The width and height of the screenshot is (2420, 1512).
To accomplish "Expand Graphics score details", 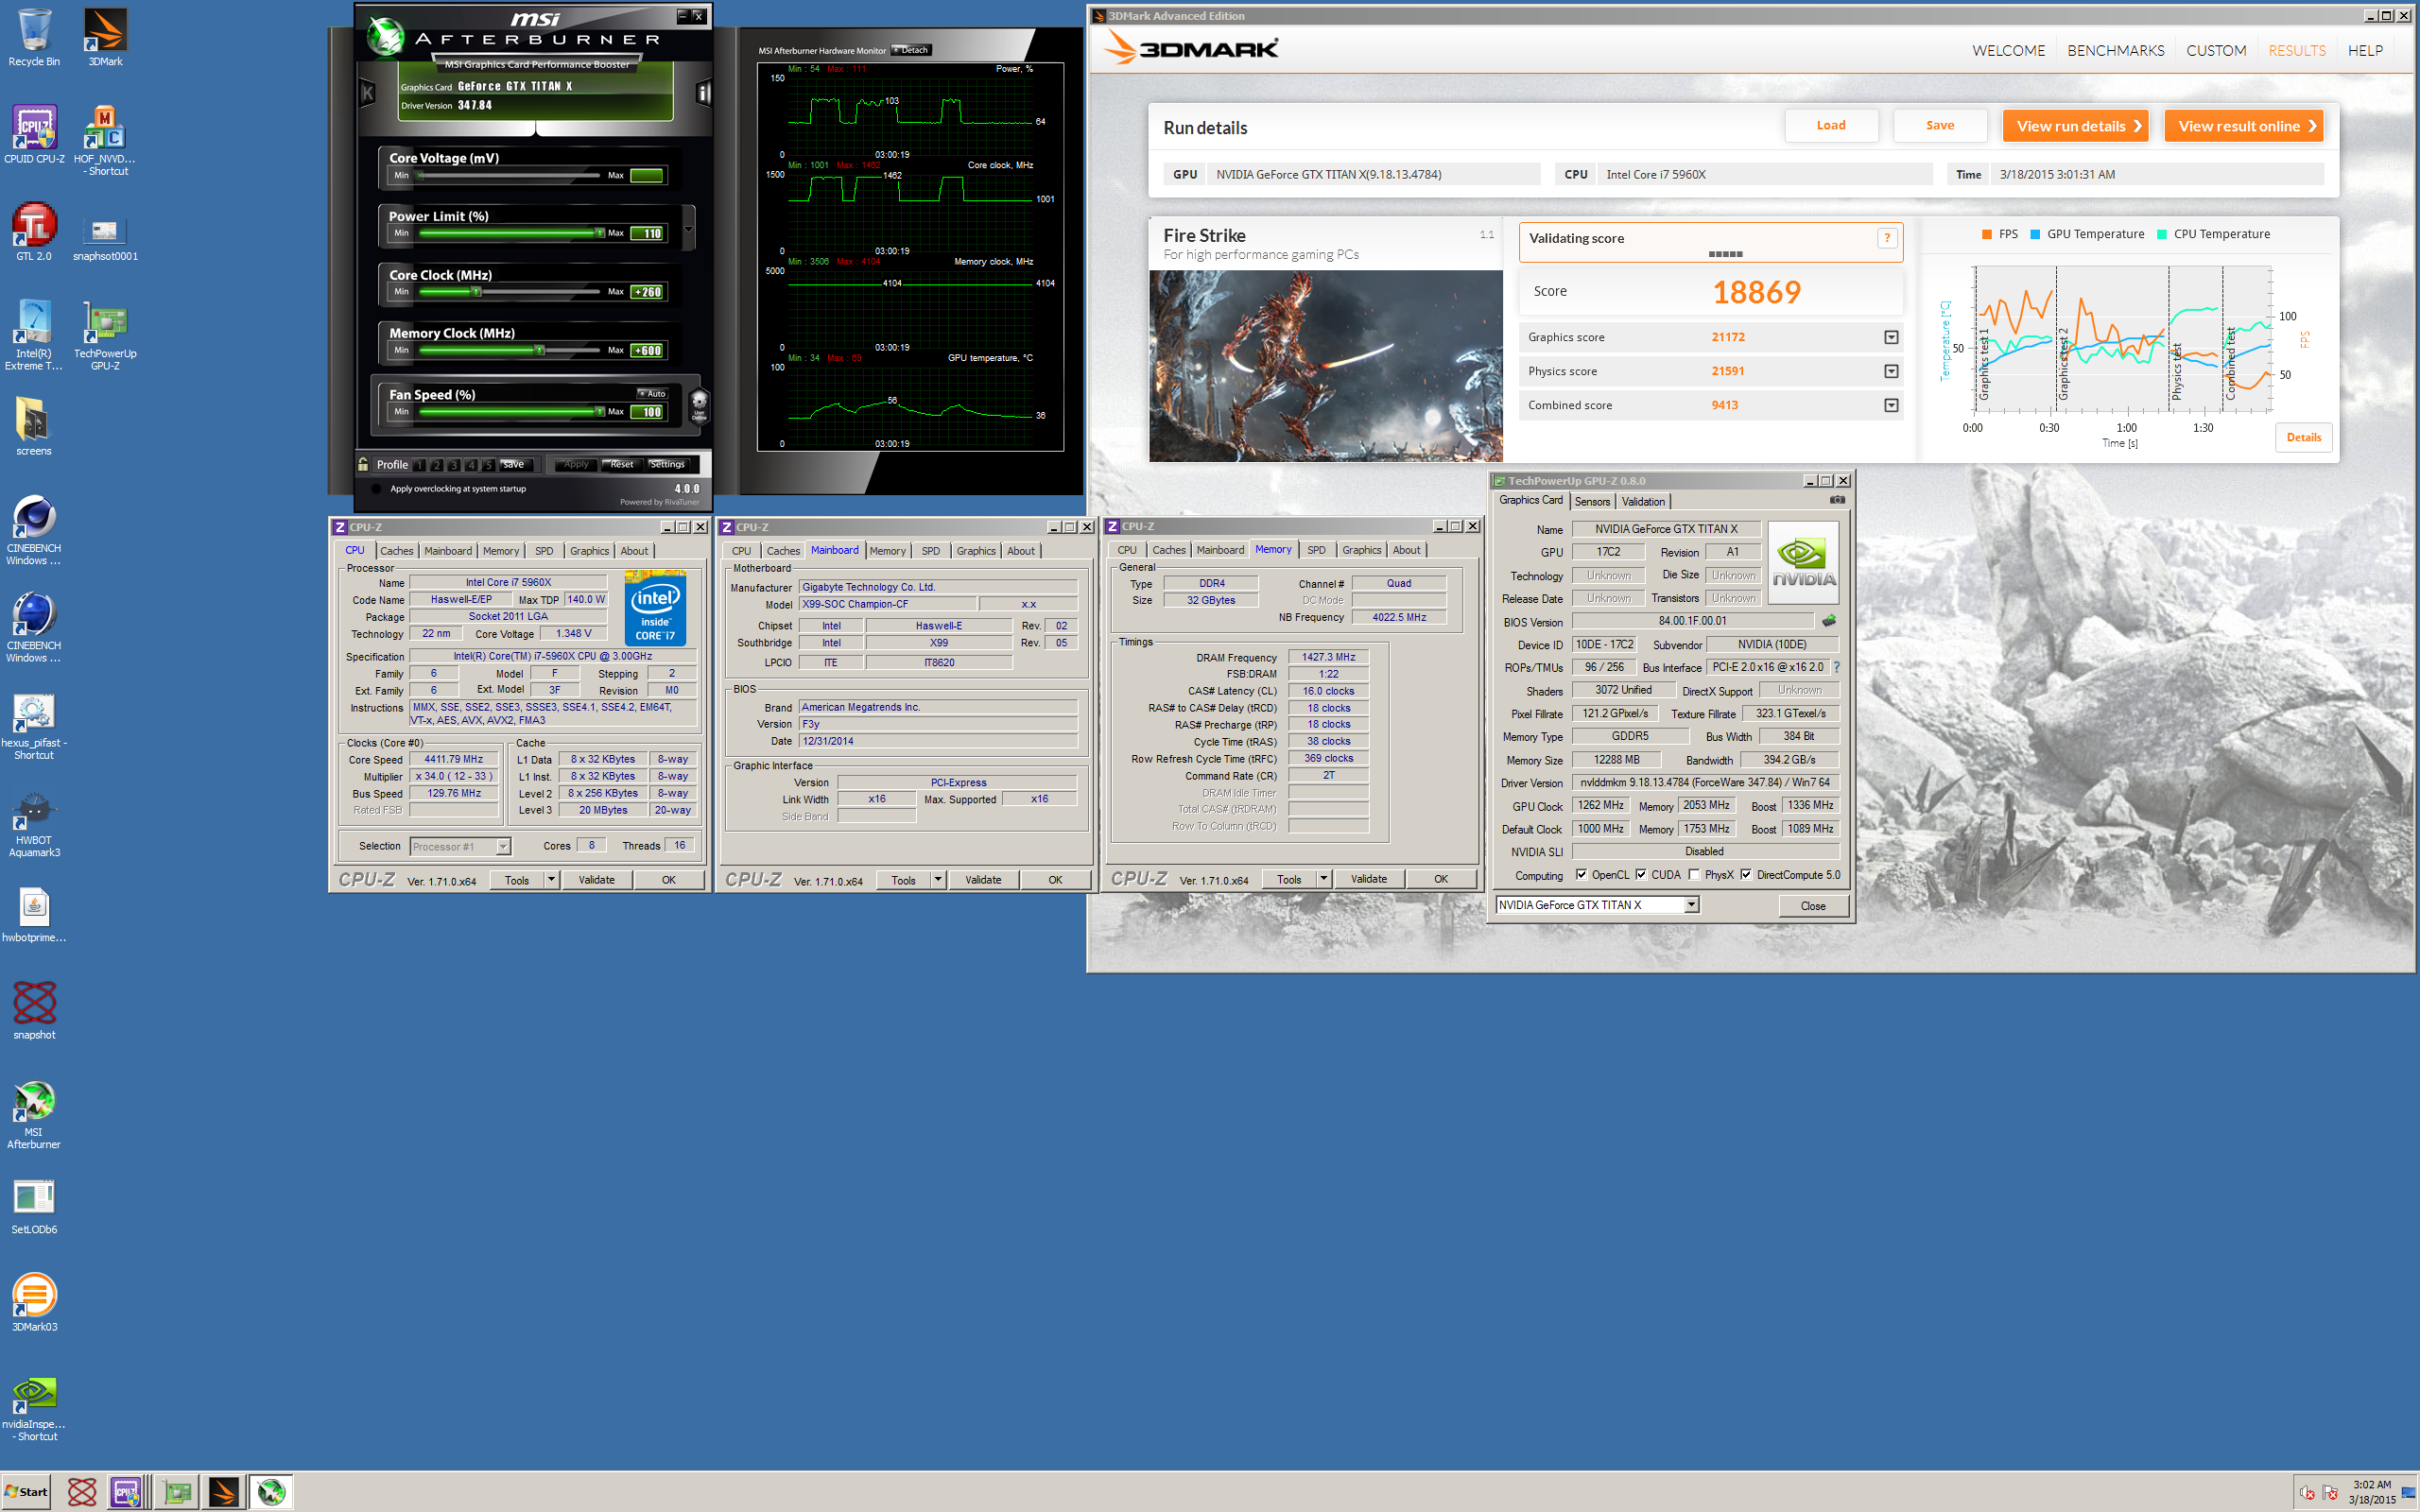I will tap(1891, 337).
